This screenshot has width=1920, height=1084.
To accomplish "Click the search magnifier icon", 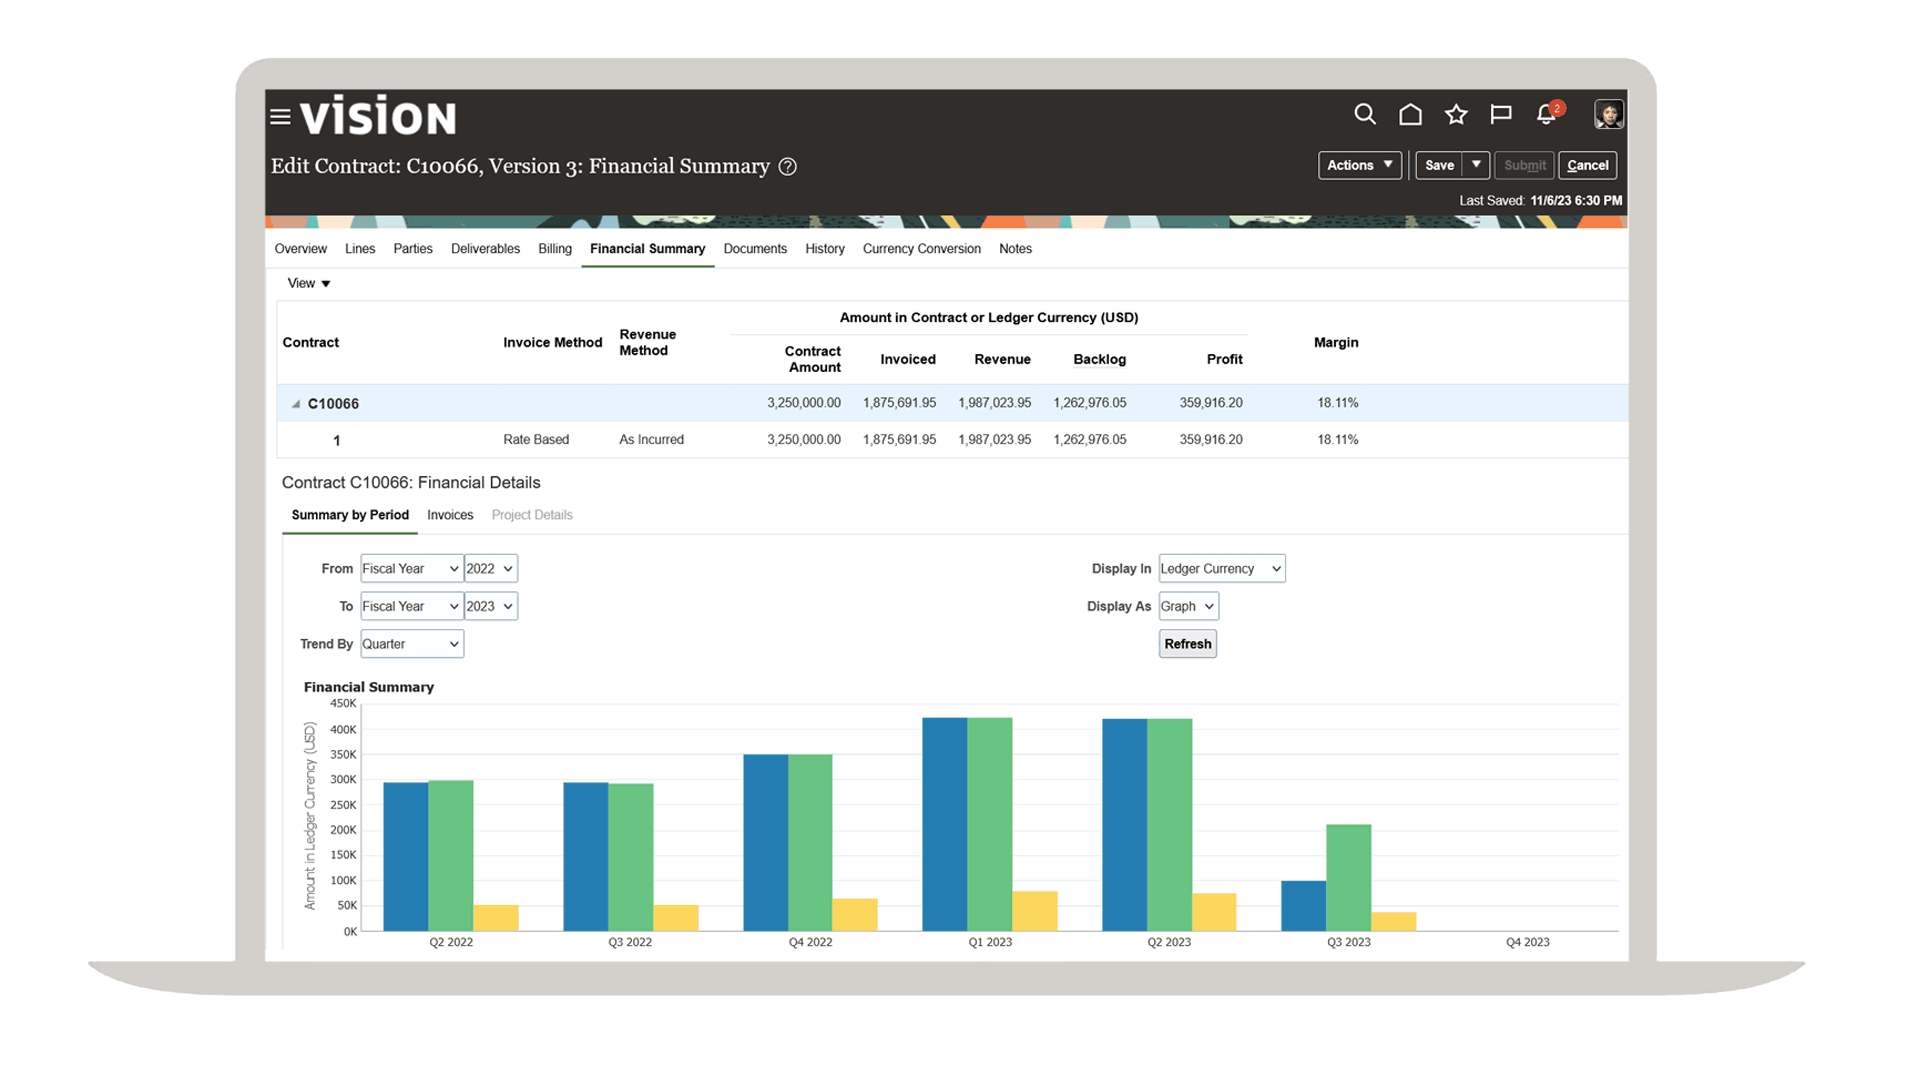I will coord(1364,115).
